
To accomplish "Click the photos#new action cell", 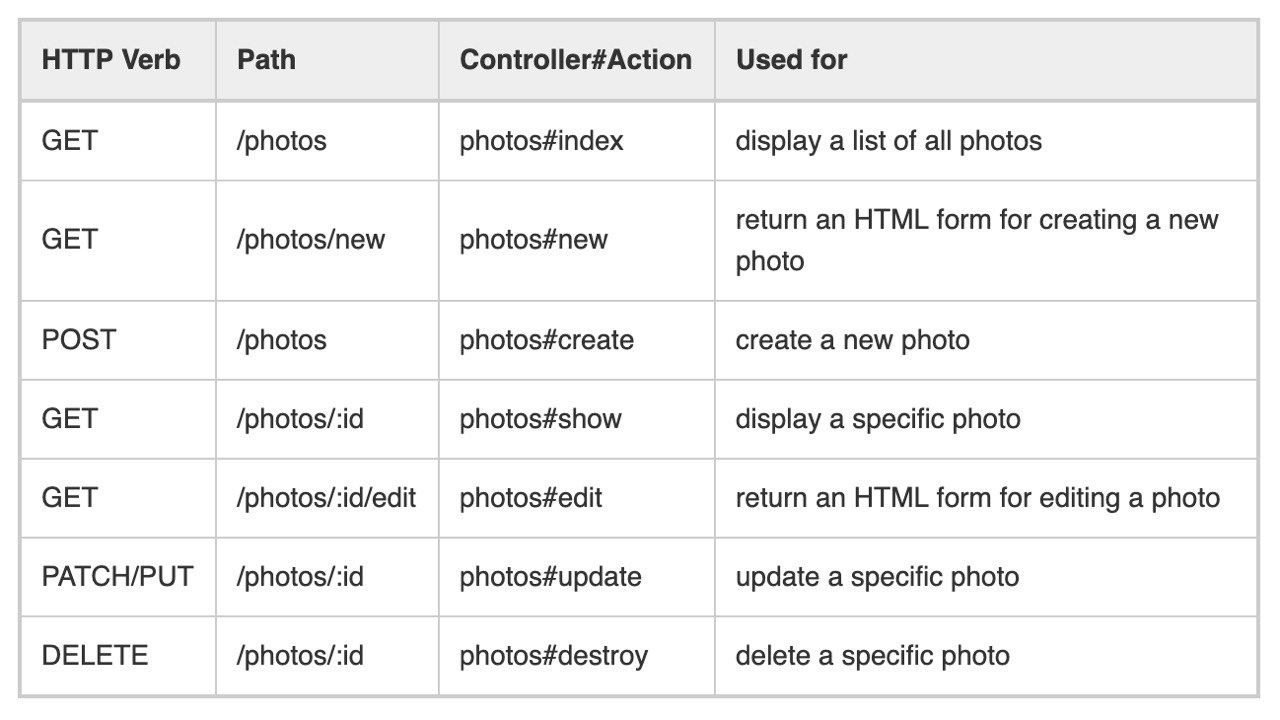I will pyautogui.click(x=576, y=240).
